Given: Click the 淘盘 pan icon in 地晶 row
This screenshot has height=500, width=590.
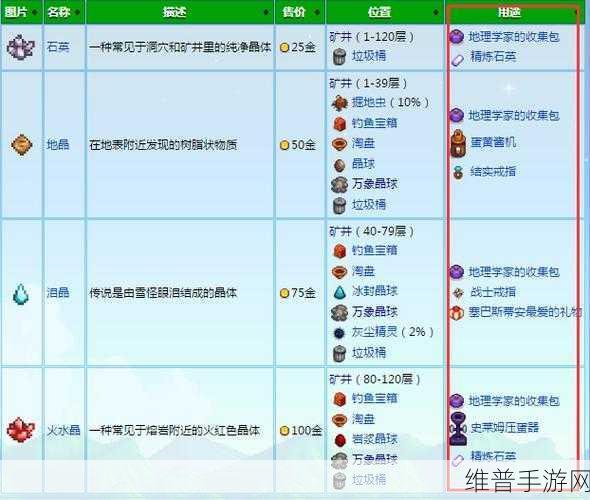Looking at the screenshot, I should point(339,144).
